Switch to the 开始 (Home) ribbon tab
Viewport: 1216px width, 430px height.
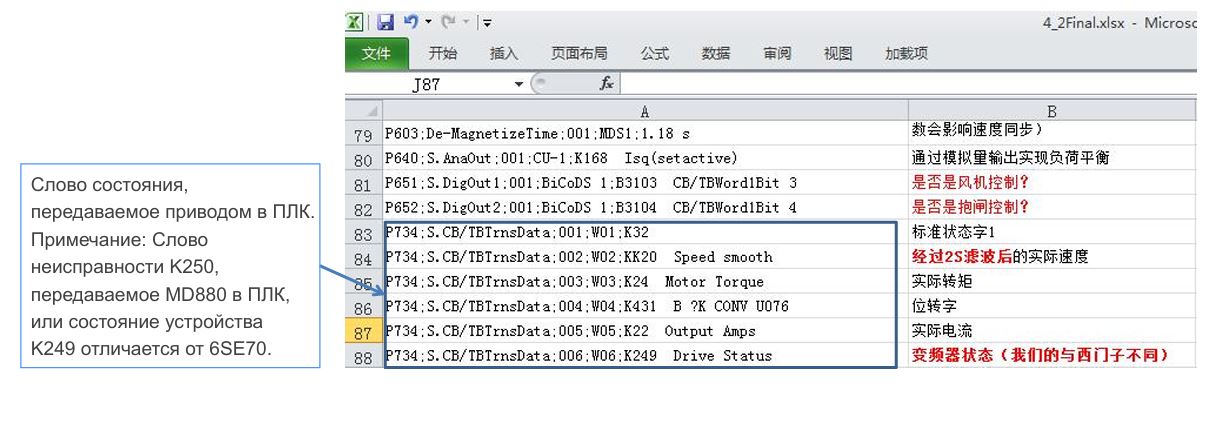click(x=442, y=54)
